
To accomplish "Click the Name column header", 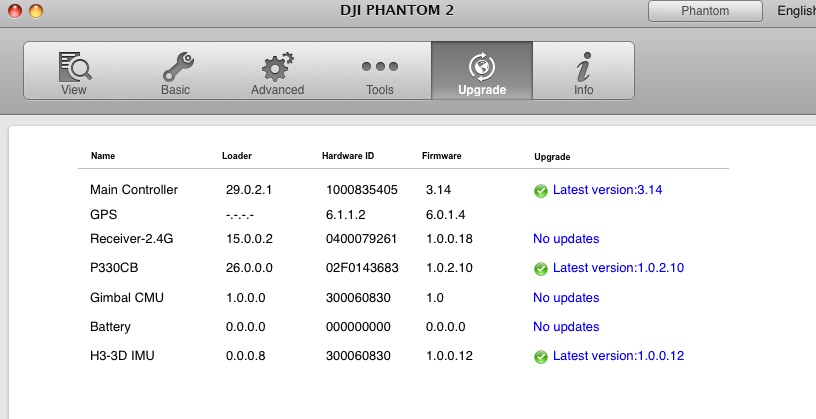I will (x=103, y=156).
